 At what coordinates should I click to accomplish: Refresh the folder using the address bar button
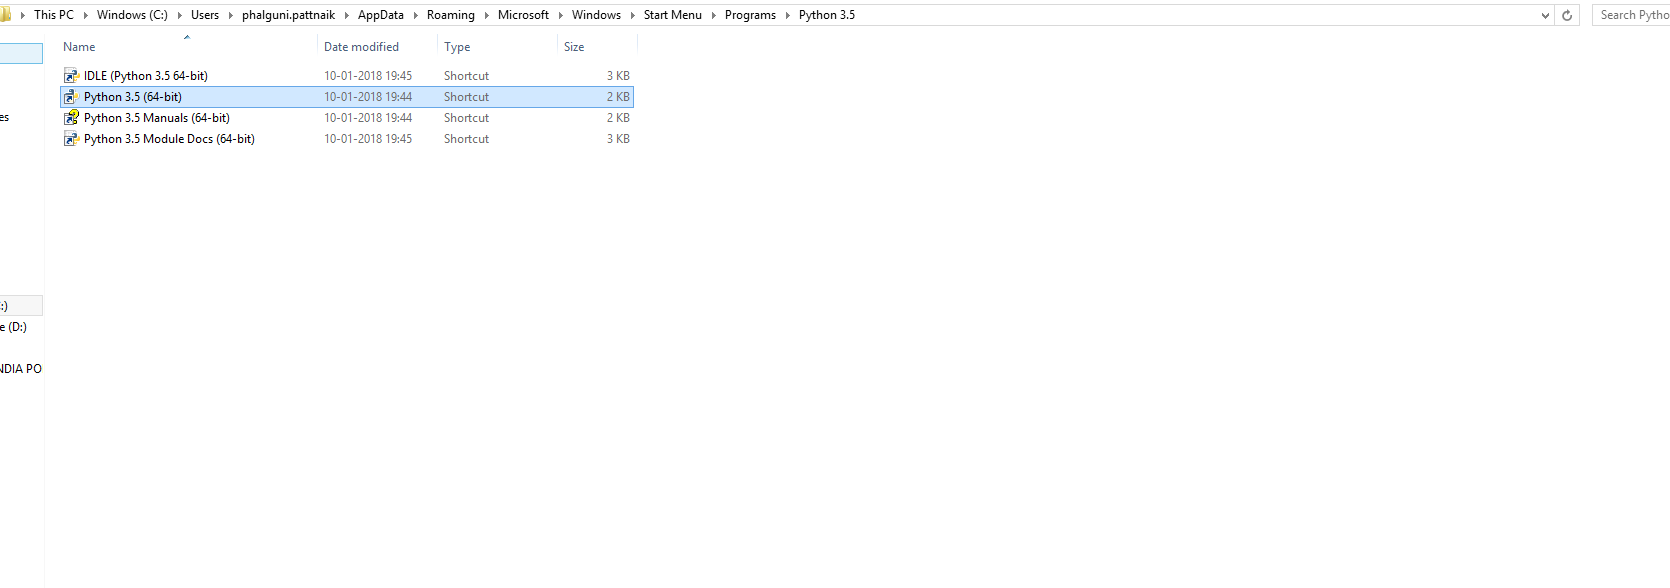tap(1567, 15)
